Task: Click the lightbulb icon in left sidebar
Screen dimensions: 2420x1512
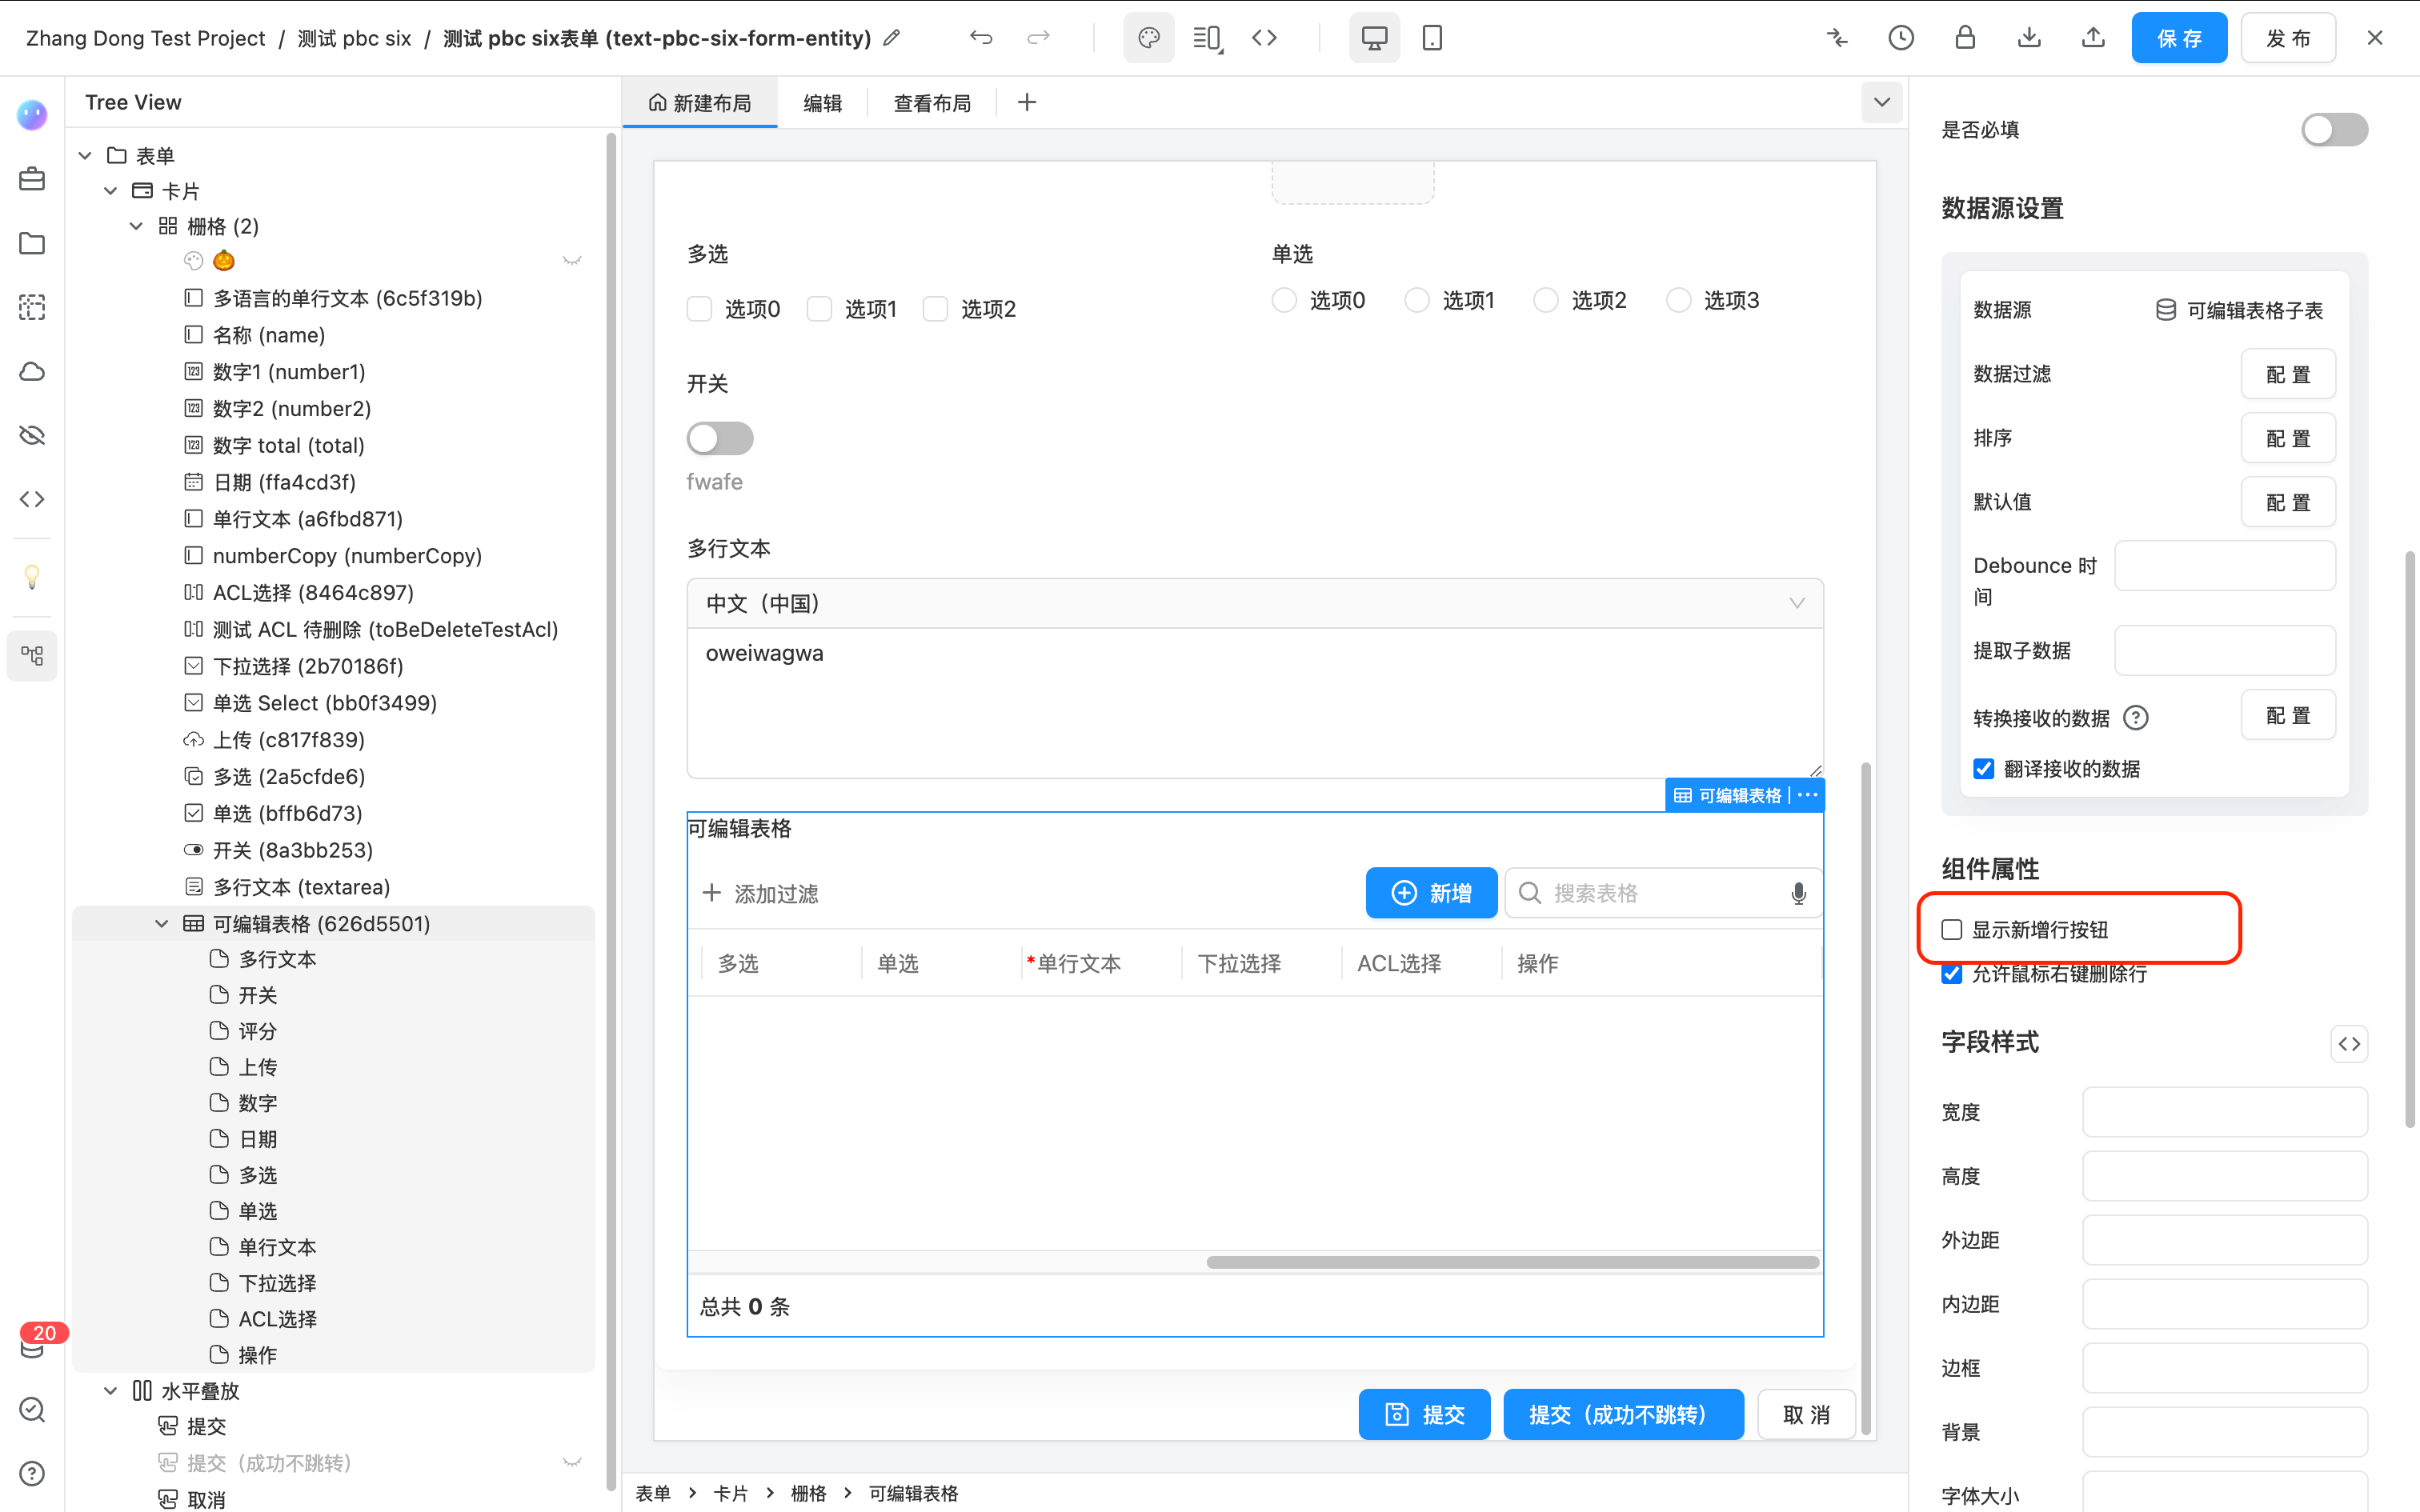Action: pos(32,577)
